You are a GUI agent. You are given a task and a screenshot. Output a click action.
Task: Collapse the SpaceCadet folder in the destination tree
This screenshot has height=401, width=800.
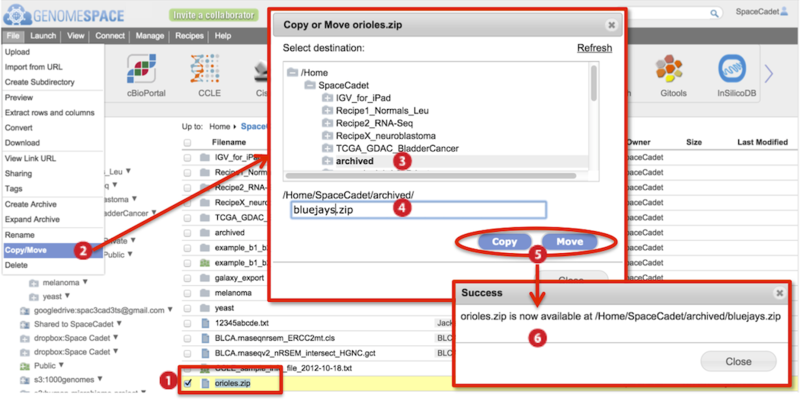pyautogui.click(x=310, y=85)
